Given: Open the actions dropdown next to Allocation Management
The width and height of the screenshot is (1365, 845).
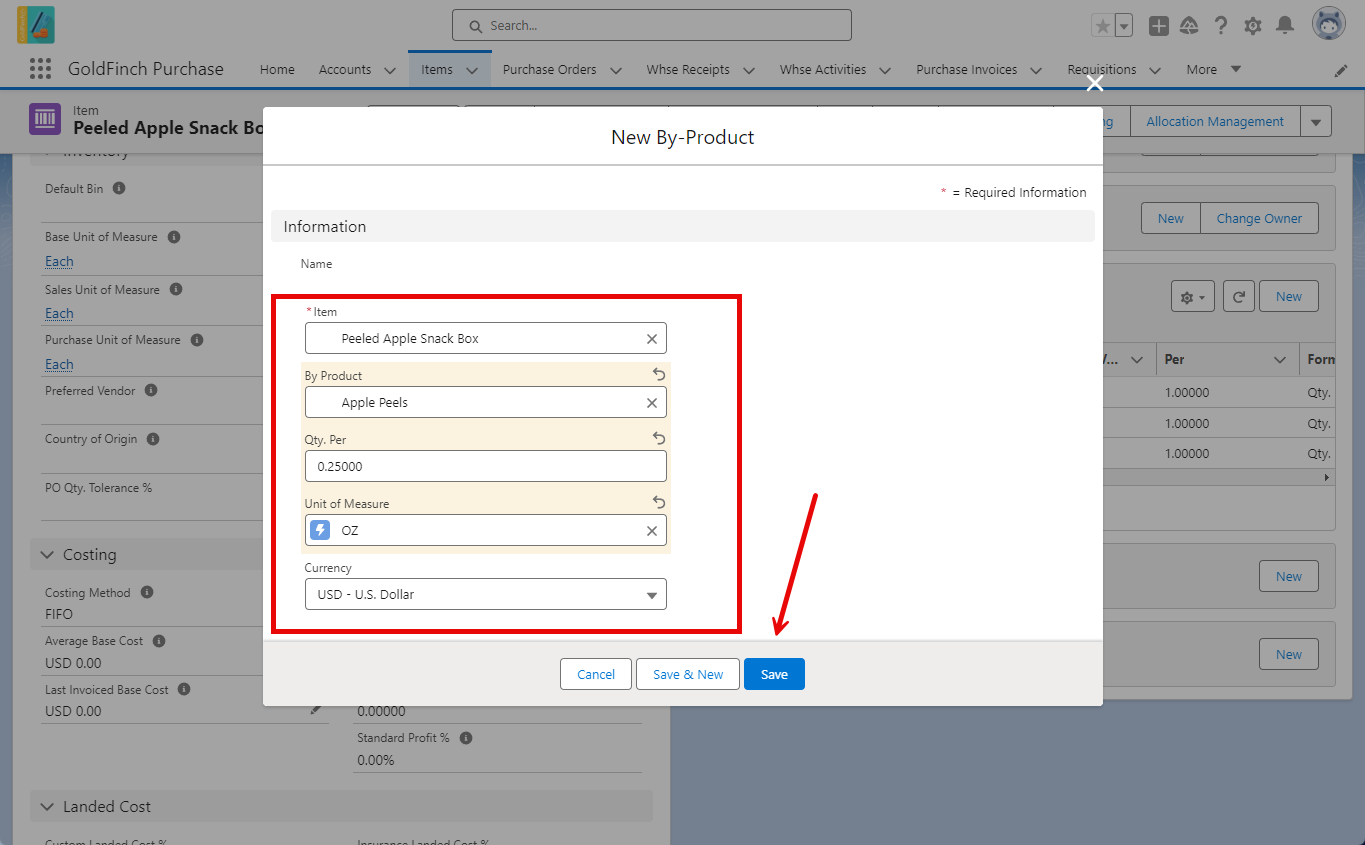Looking at the screenshot, I should pyautogui.click(x=1316, y=121).
